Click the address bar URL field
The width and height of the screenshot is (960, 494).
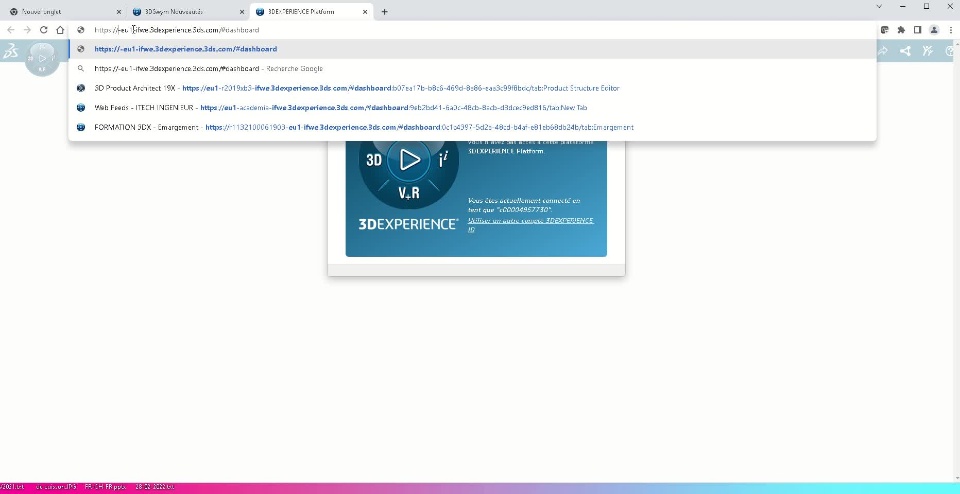(x=471, y=29)
